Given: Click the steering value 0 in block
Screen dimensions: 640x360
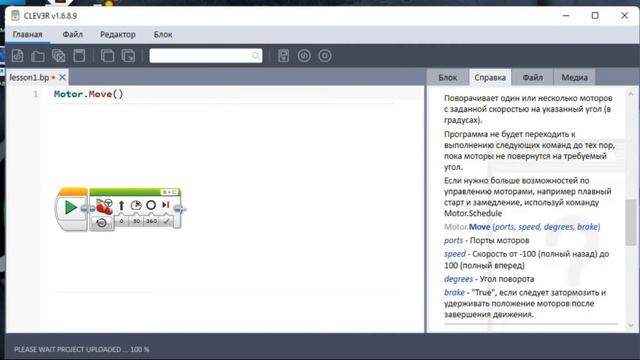Looking at the screenshot, I should tap(121, 221).
